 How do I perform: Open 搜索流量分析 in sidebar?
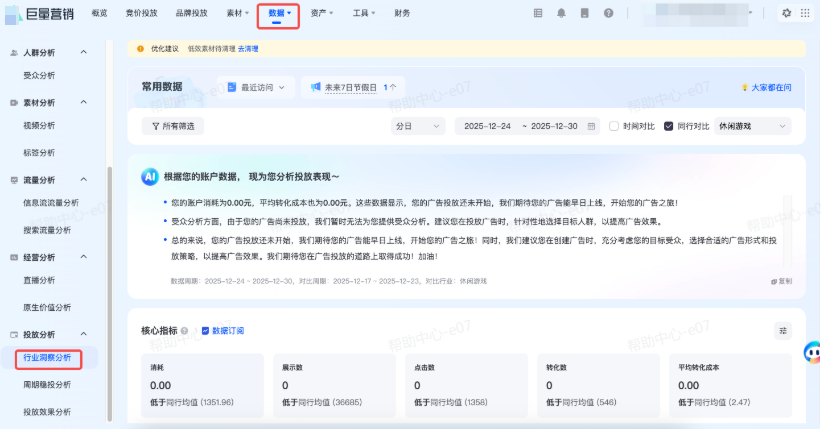[47, 230]
